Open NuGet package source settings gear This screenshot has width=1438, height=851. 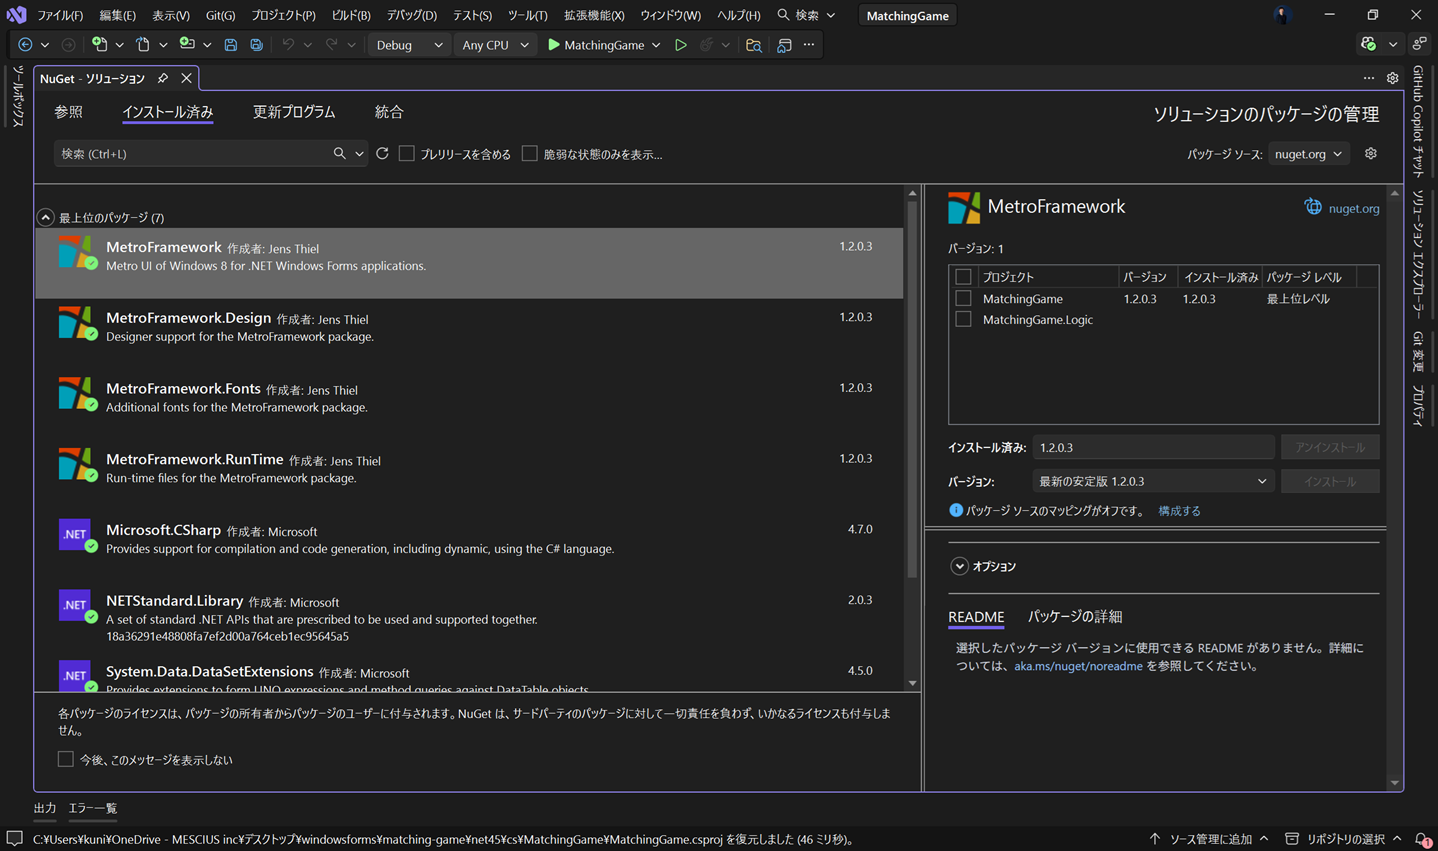[1370, 153]
